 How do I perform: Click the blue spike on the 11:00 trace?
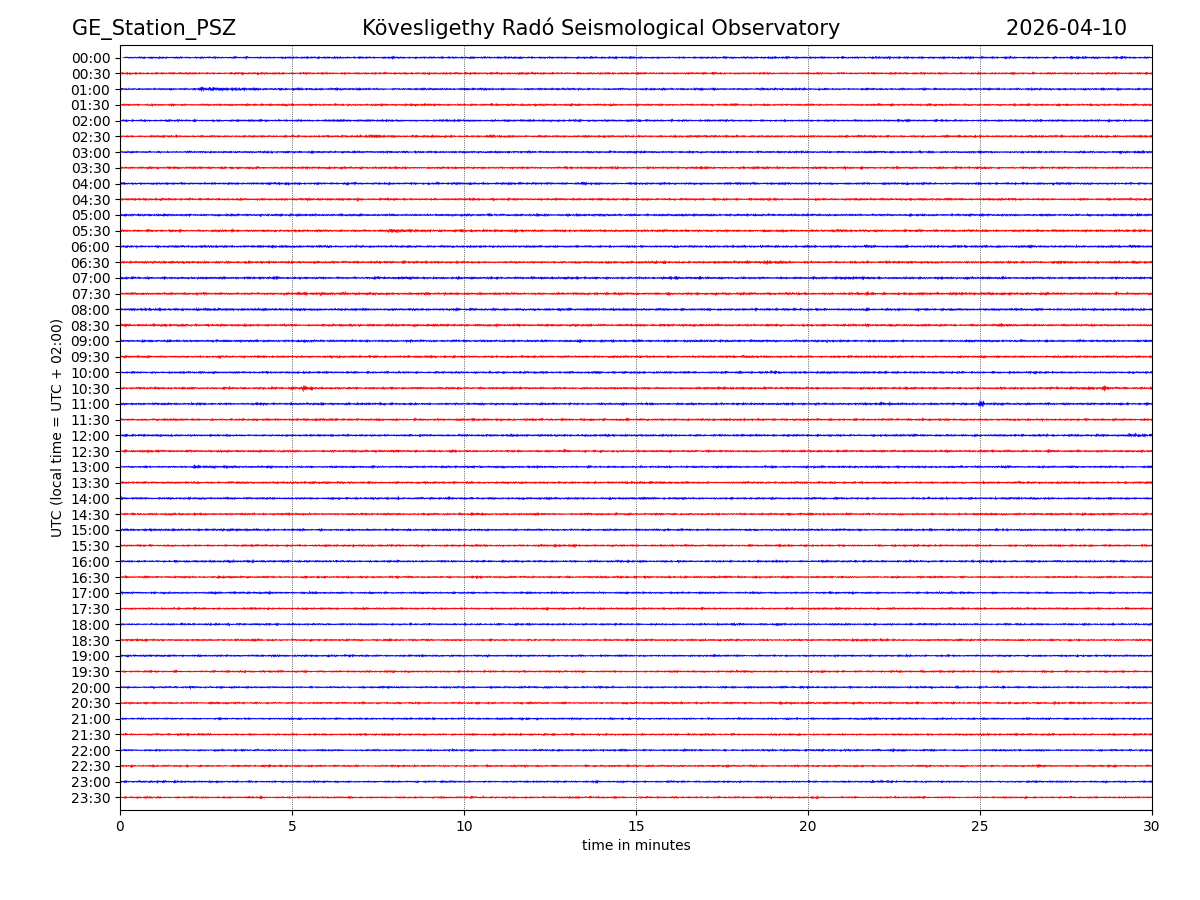[981, 404]
